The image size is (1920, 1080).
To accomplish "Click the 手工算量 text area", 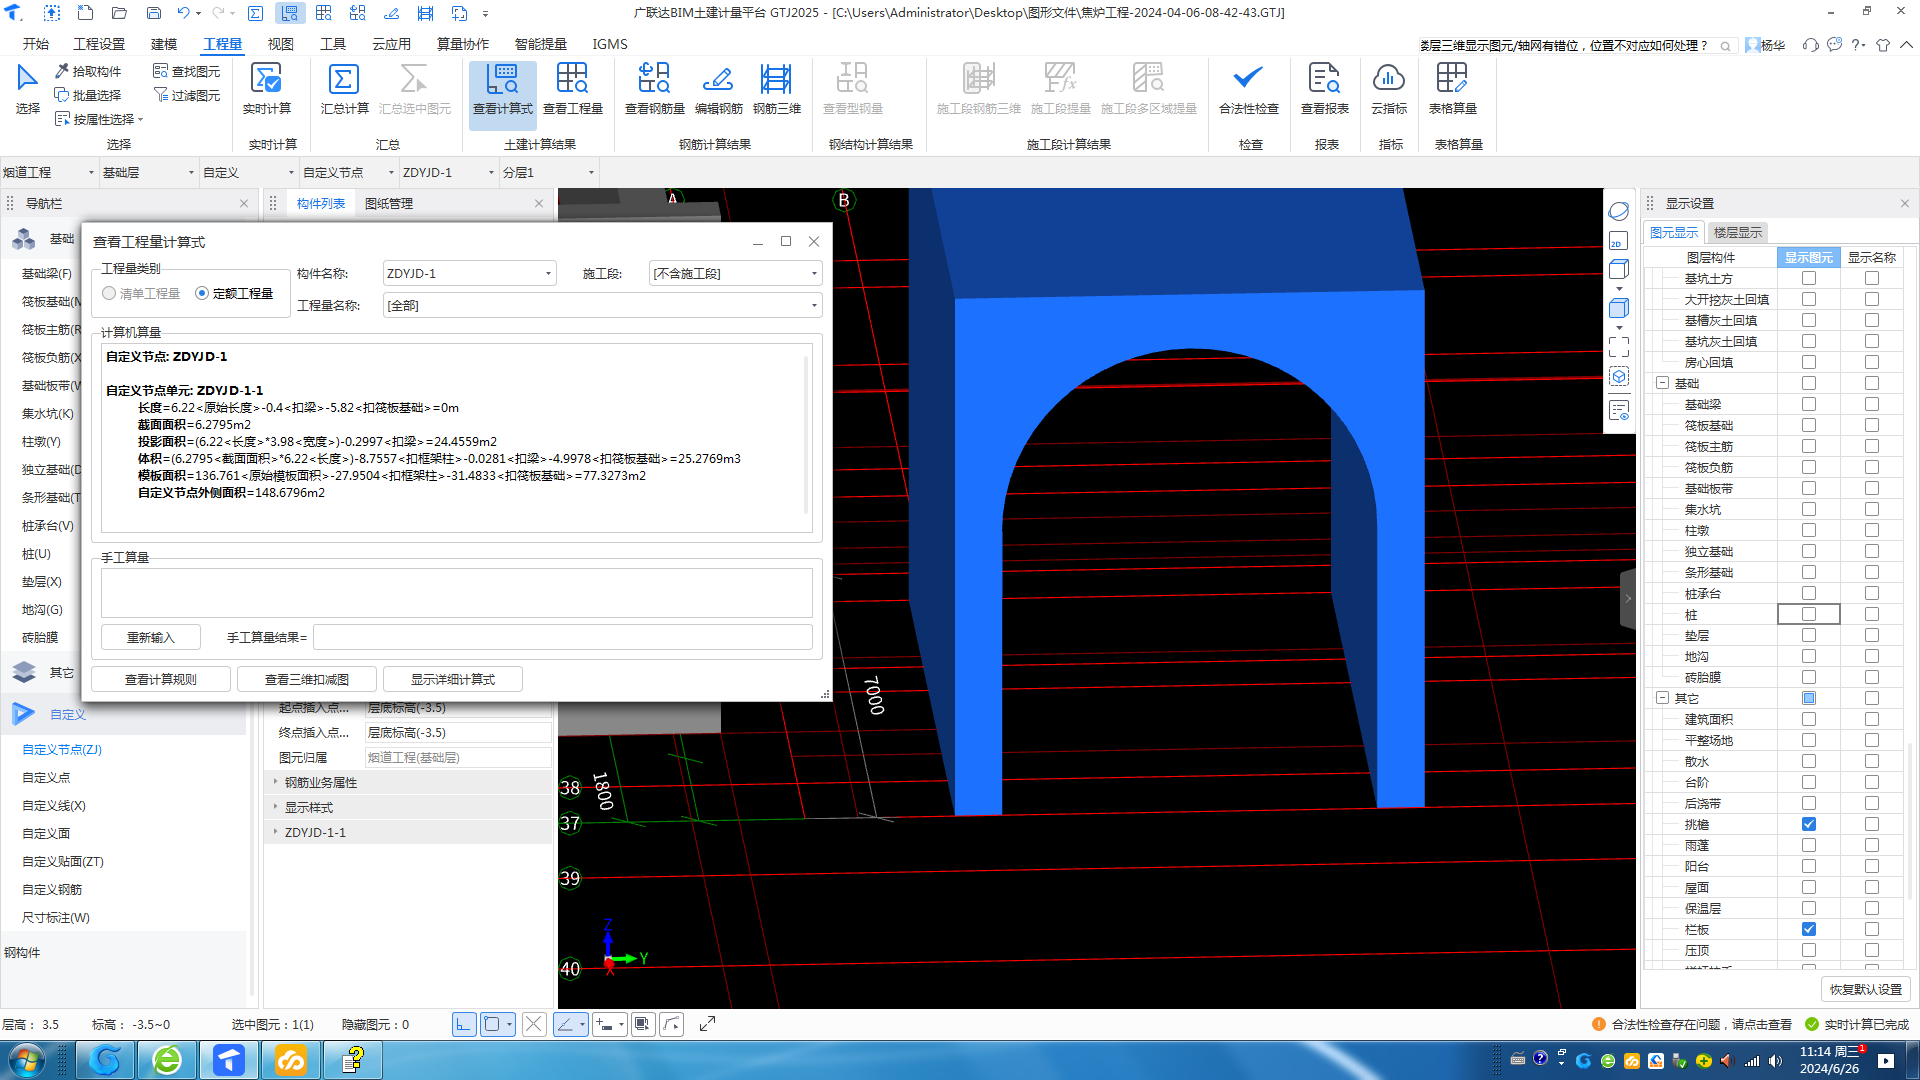I will coord(456,593).
